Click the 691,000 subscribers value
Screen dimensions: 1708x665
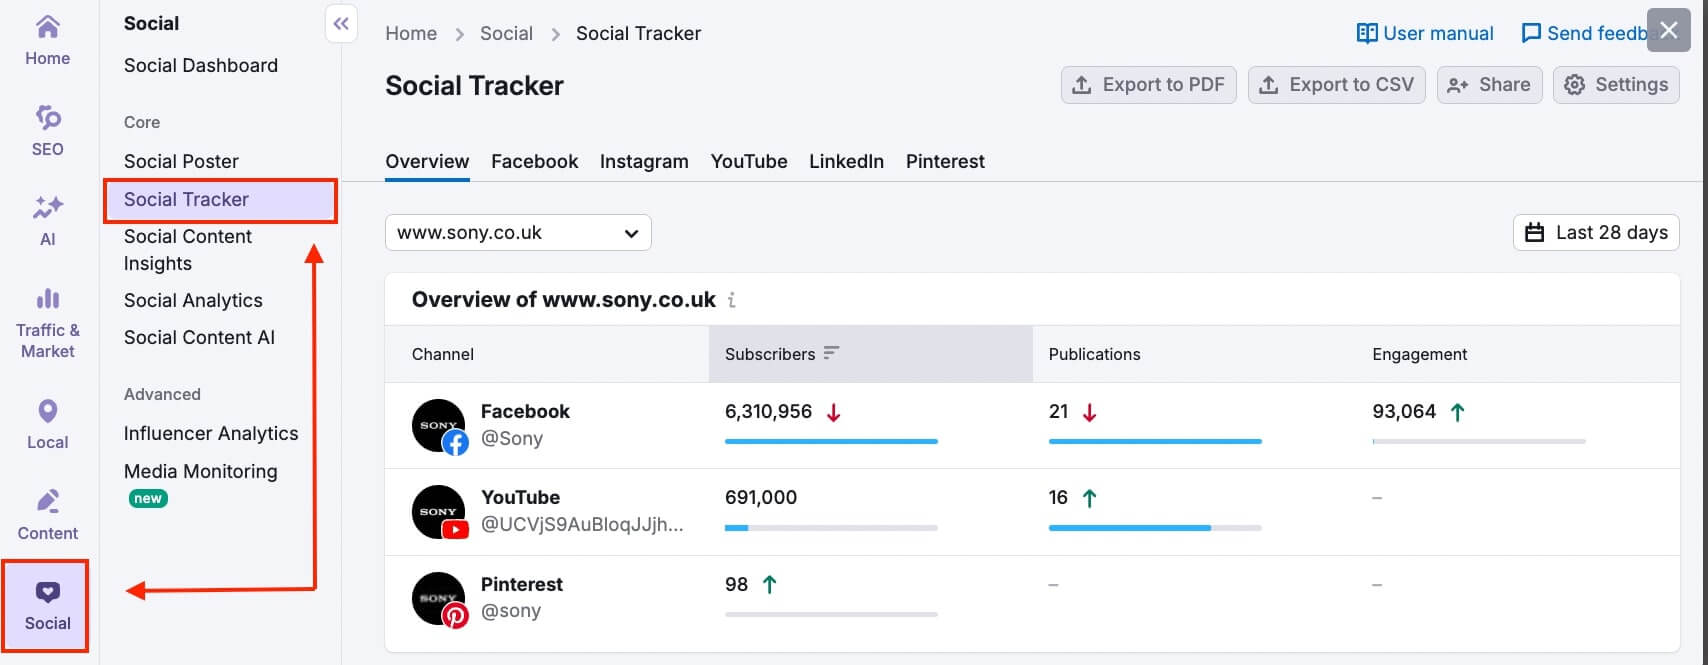(x=761, y=497)
